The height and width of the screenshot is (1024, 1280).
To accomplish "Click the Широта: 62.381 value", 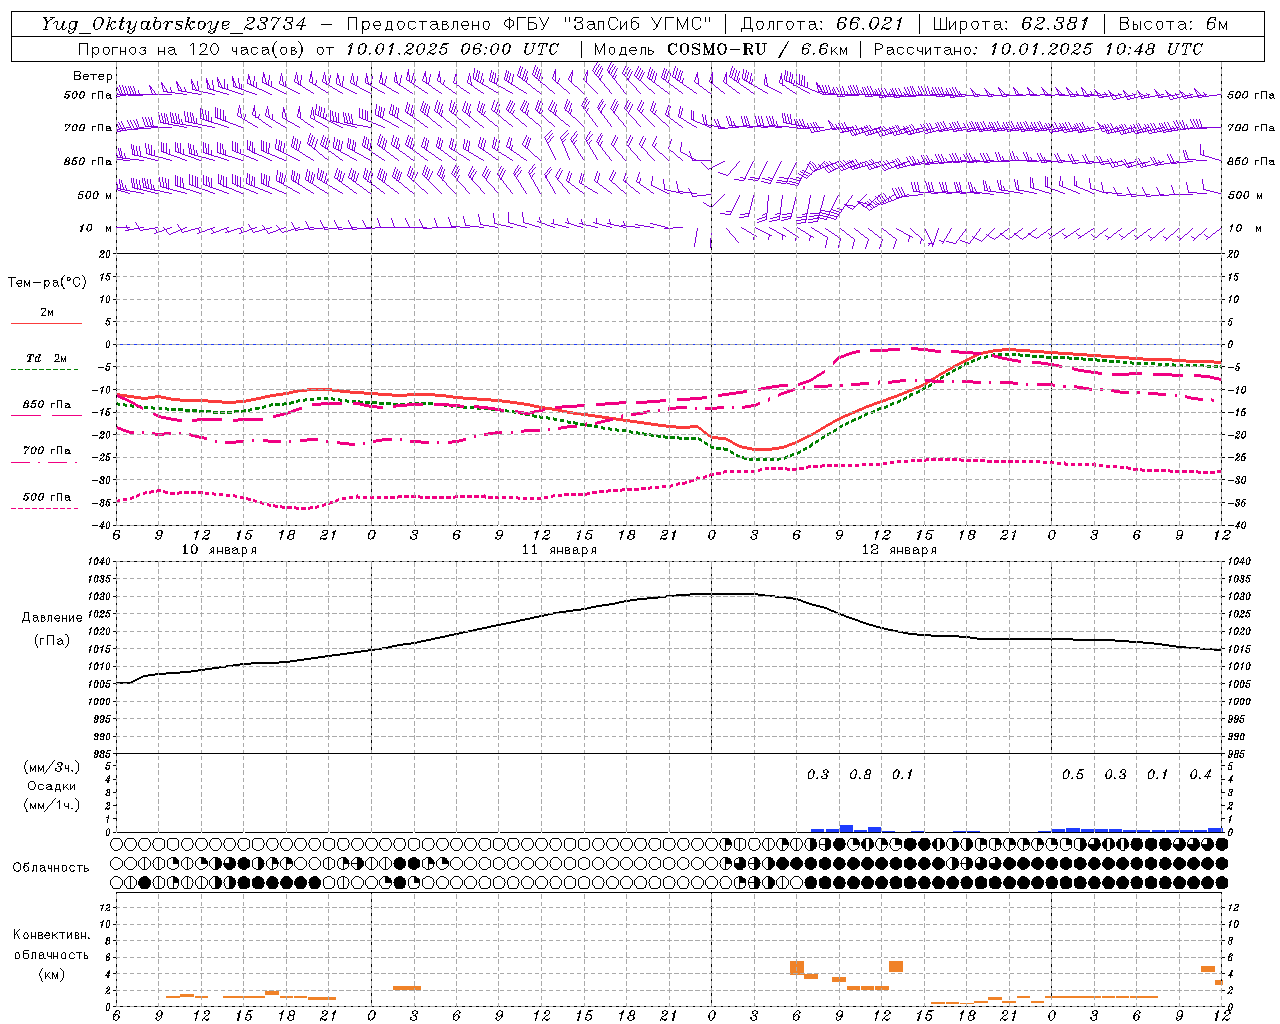I will coord(1010,24).
